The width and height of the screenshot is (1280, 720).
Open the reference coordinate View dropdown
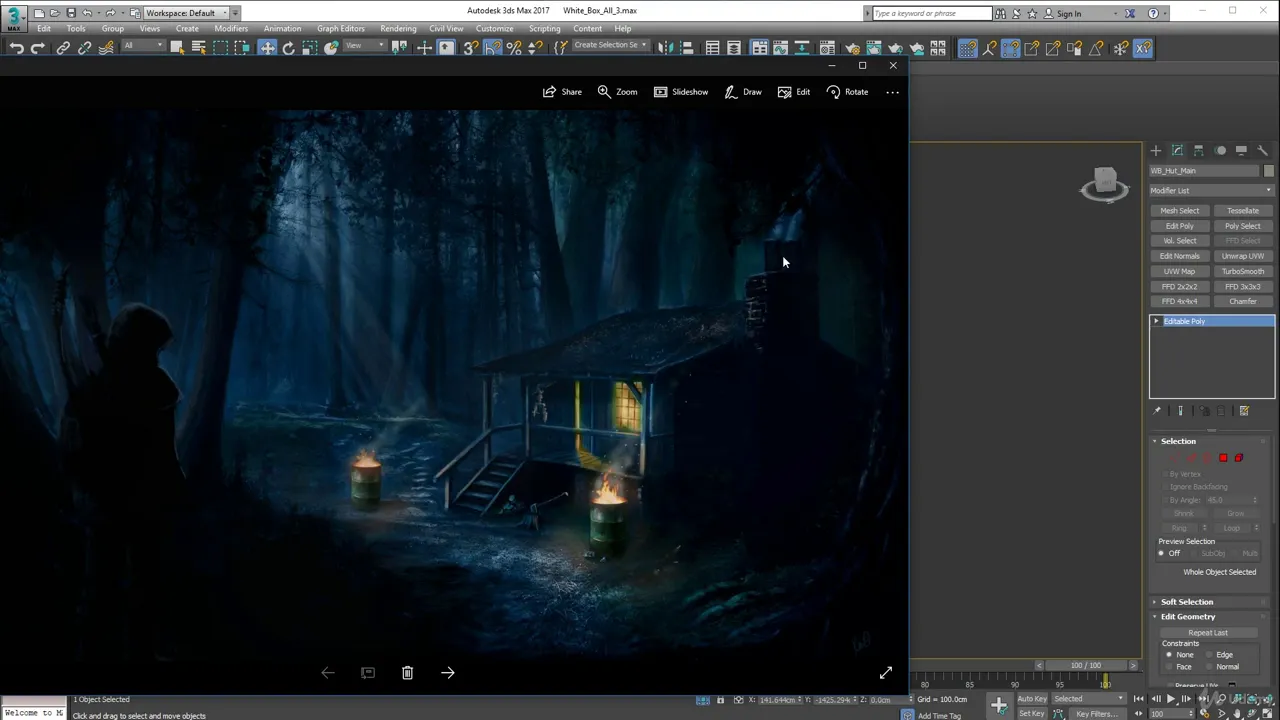coord(364,46)
